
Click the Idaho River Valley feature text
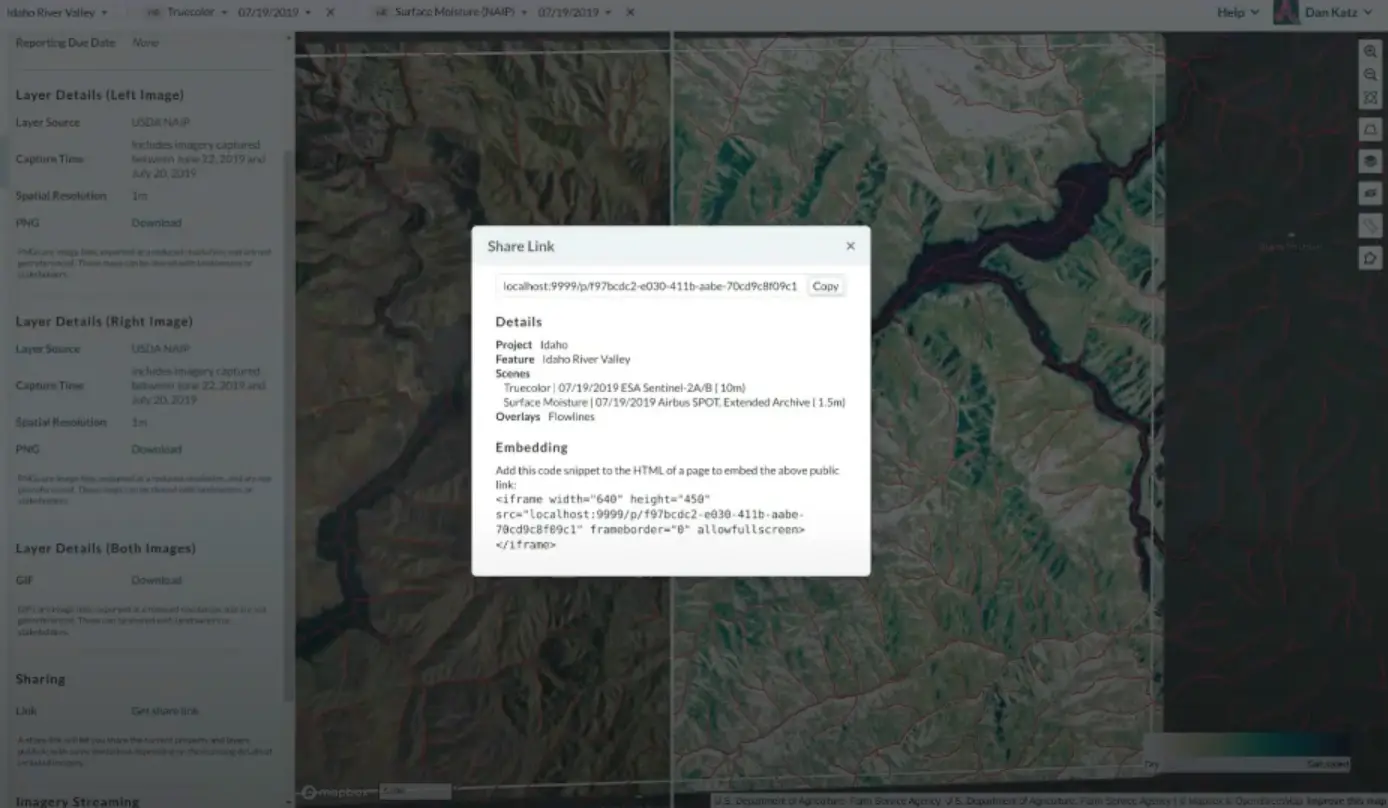pyautogui.click(x=586, y=360)
